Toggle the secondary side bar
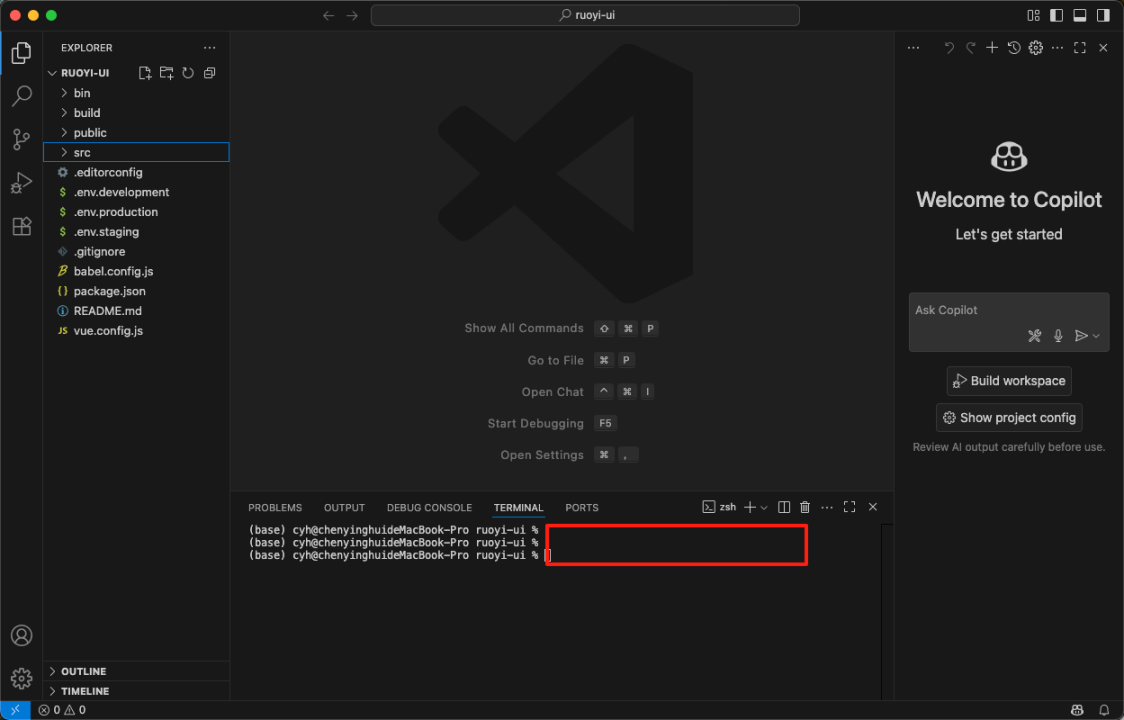1124x720 pixels. [1103, 16]
